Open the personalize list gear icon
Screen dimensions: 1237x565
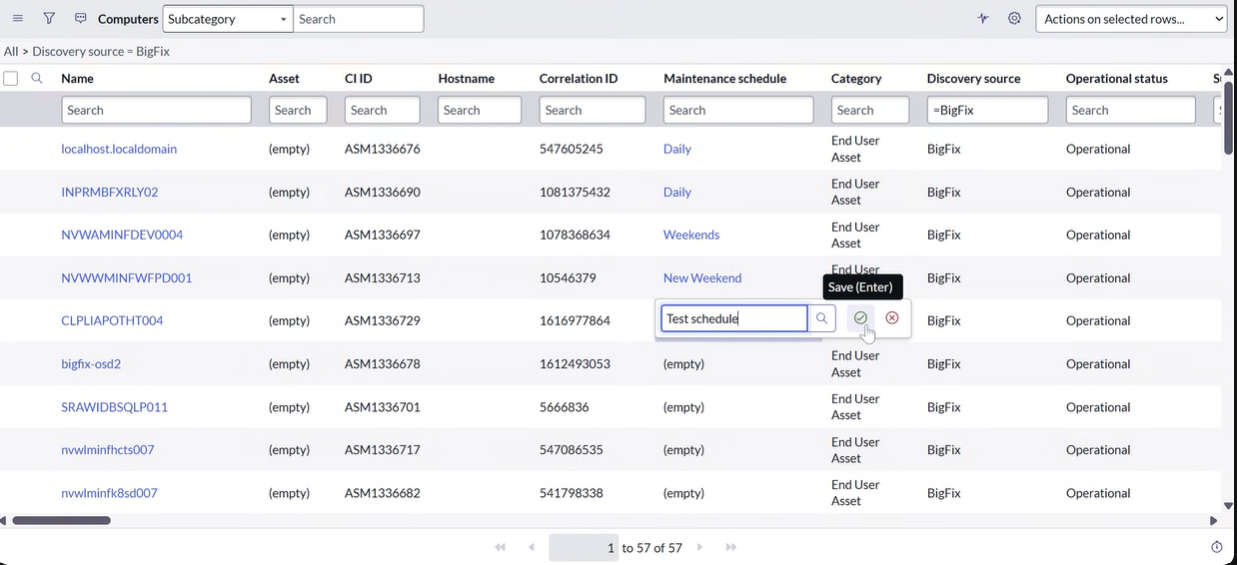point(1014,19)
